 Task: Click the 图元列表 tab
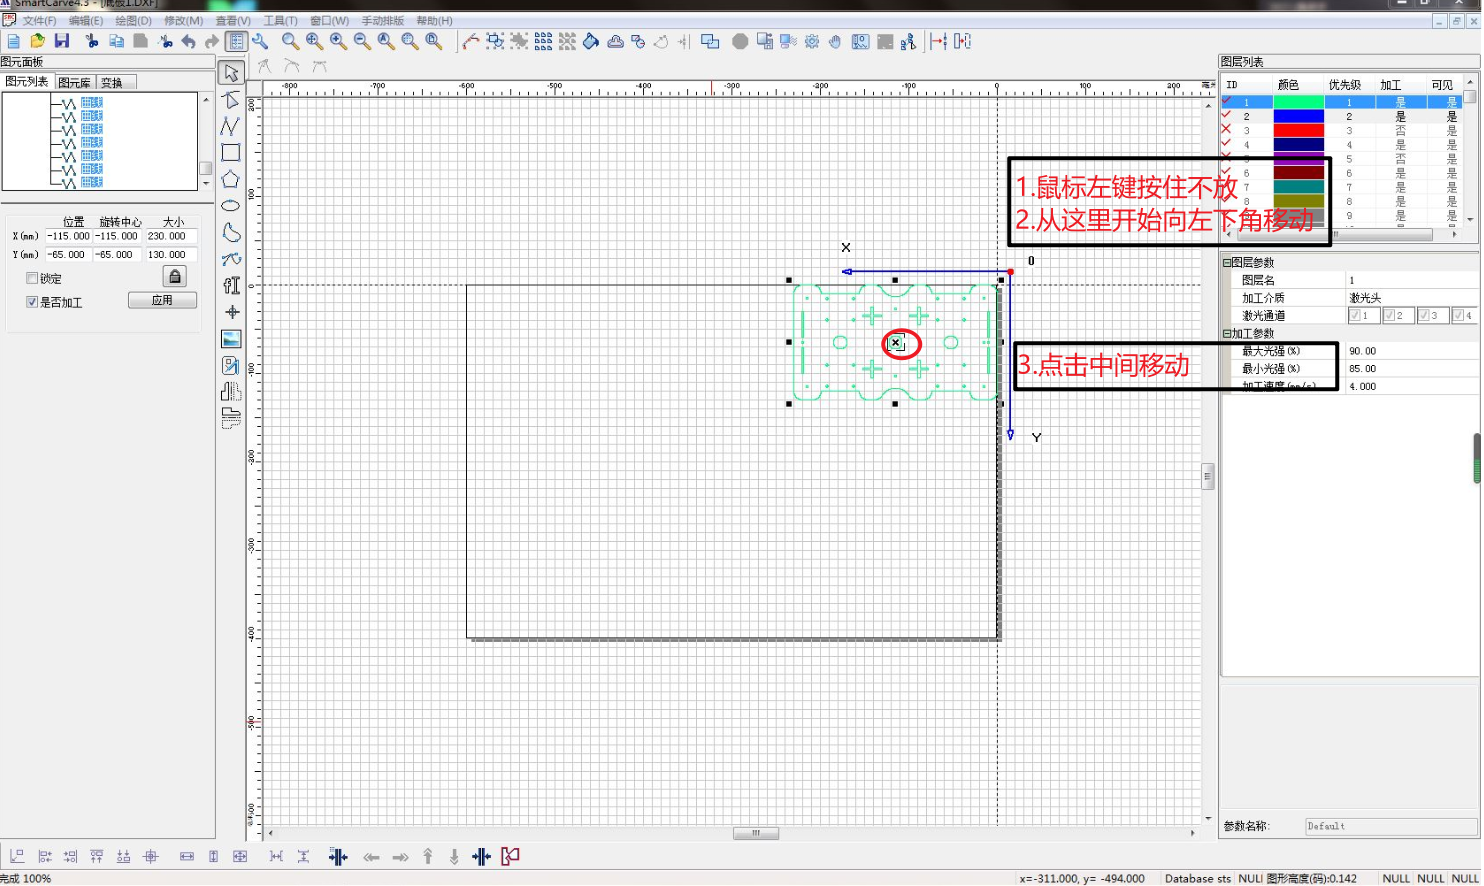pos(27,82)
